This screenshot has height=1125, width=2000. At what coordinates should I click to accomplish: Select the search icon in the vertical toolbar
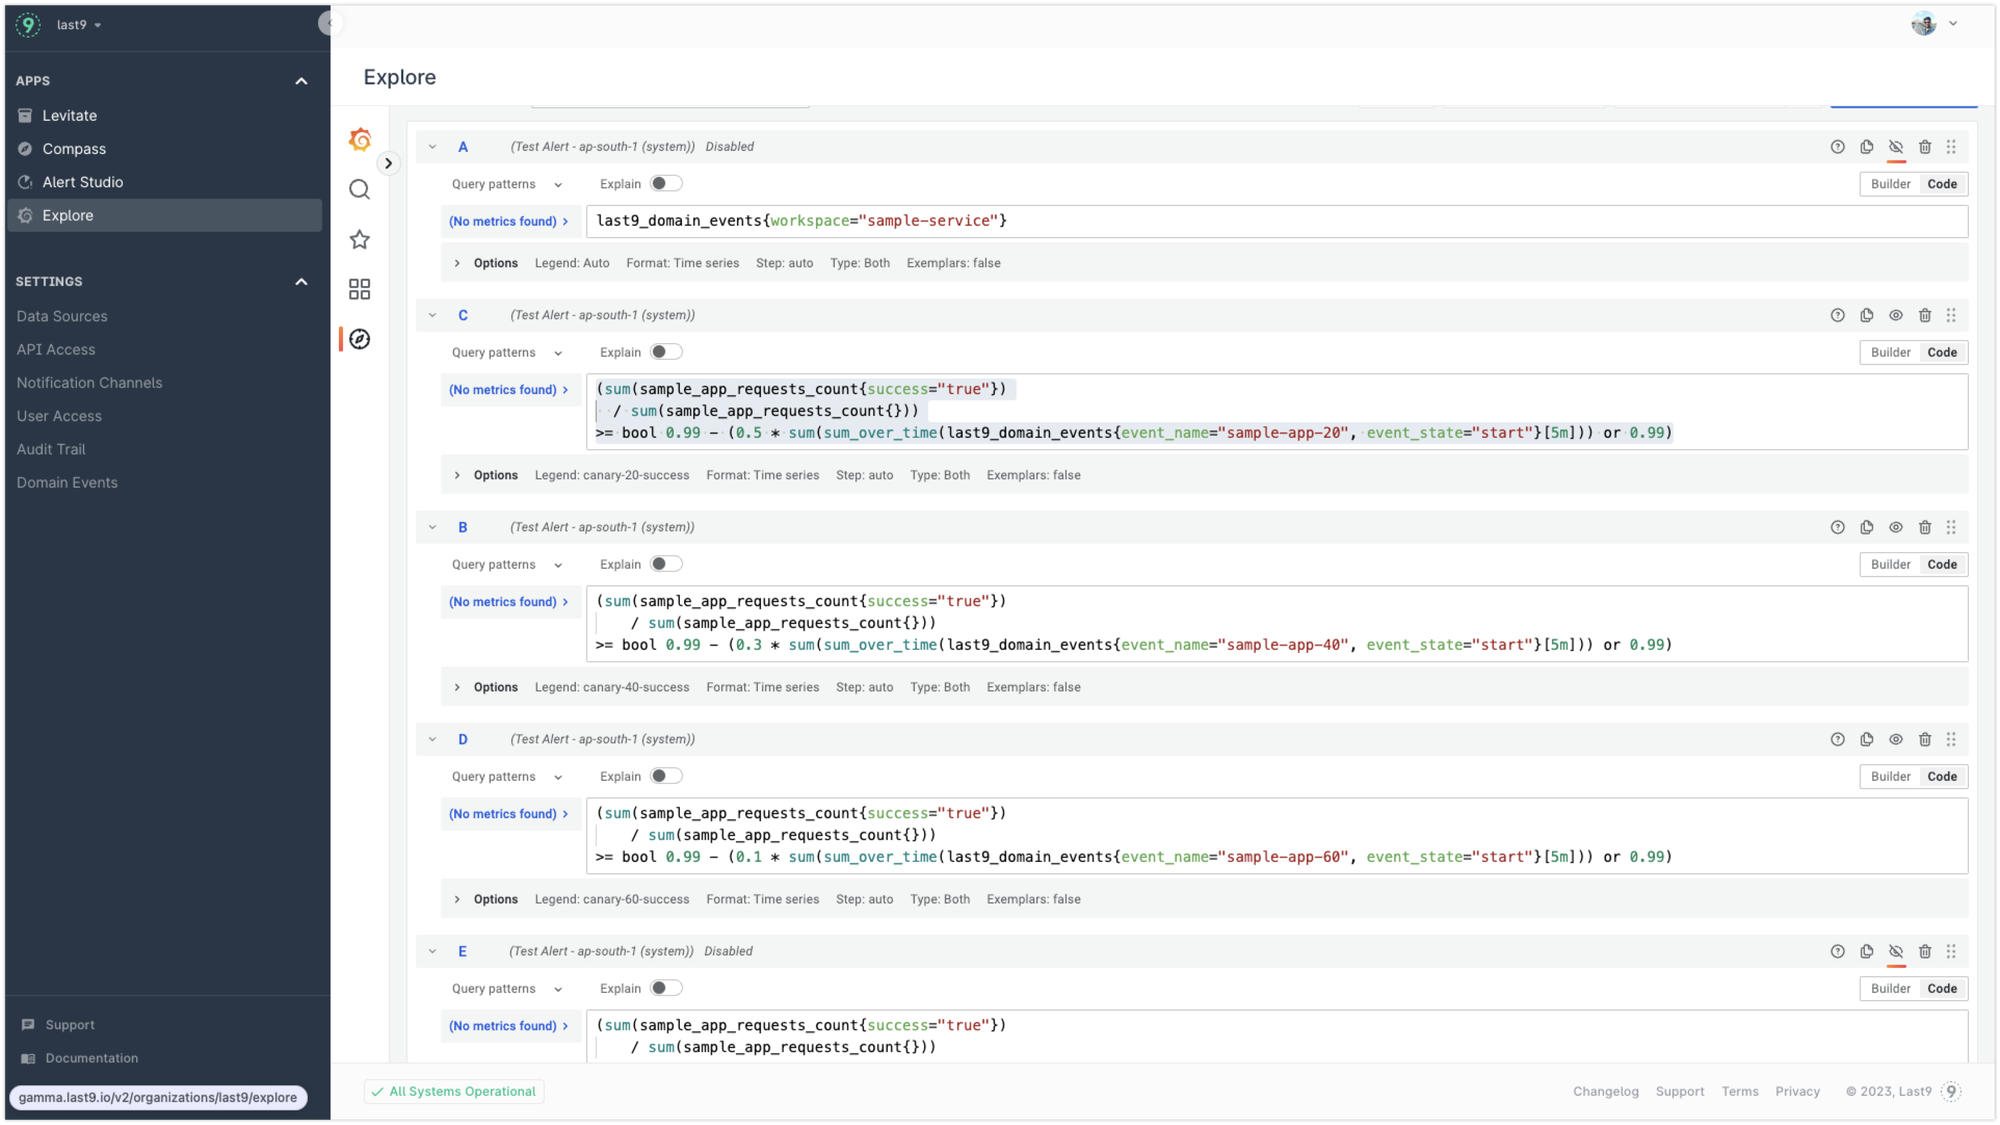359,189
